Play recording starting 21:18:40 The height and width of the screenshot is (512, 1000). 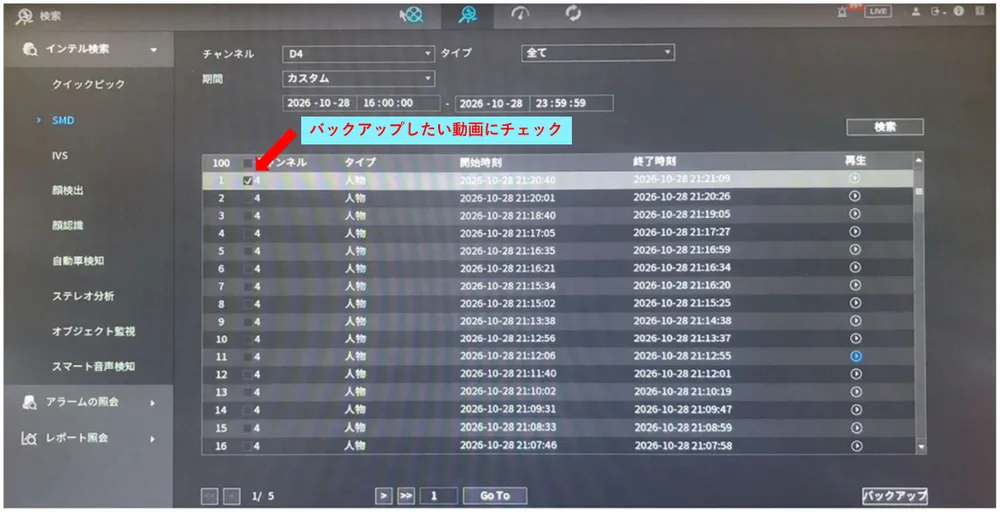[x=855, y=214]
